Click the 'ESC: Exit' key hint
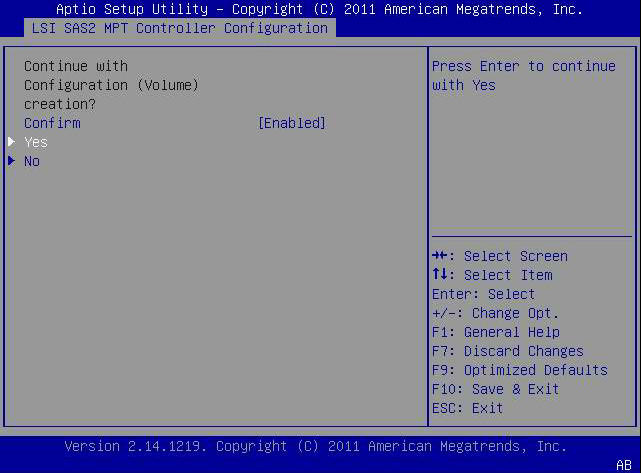 [x=468, y=408]
